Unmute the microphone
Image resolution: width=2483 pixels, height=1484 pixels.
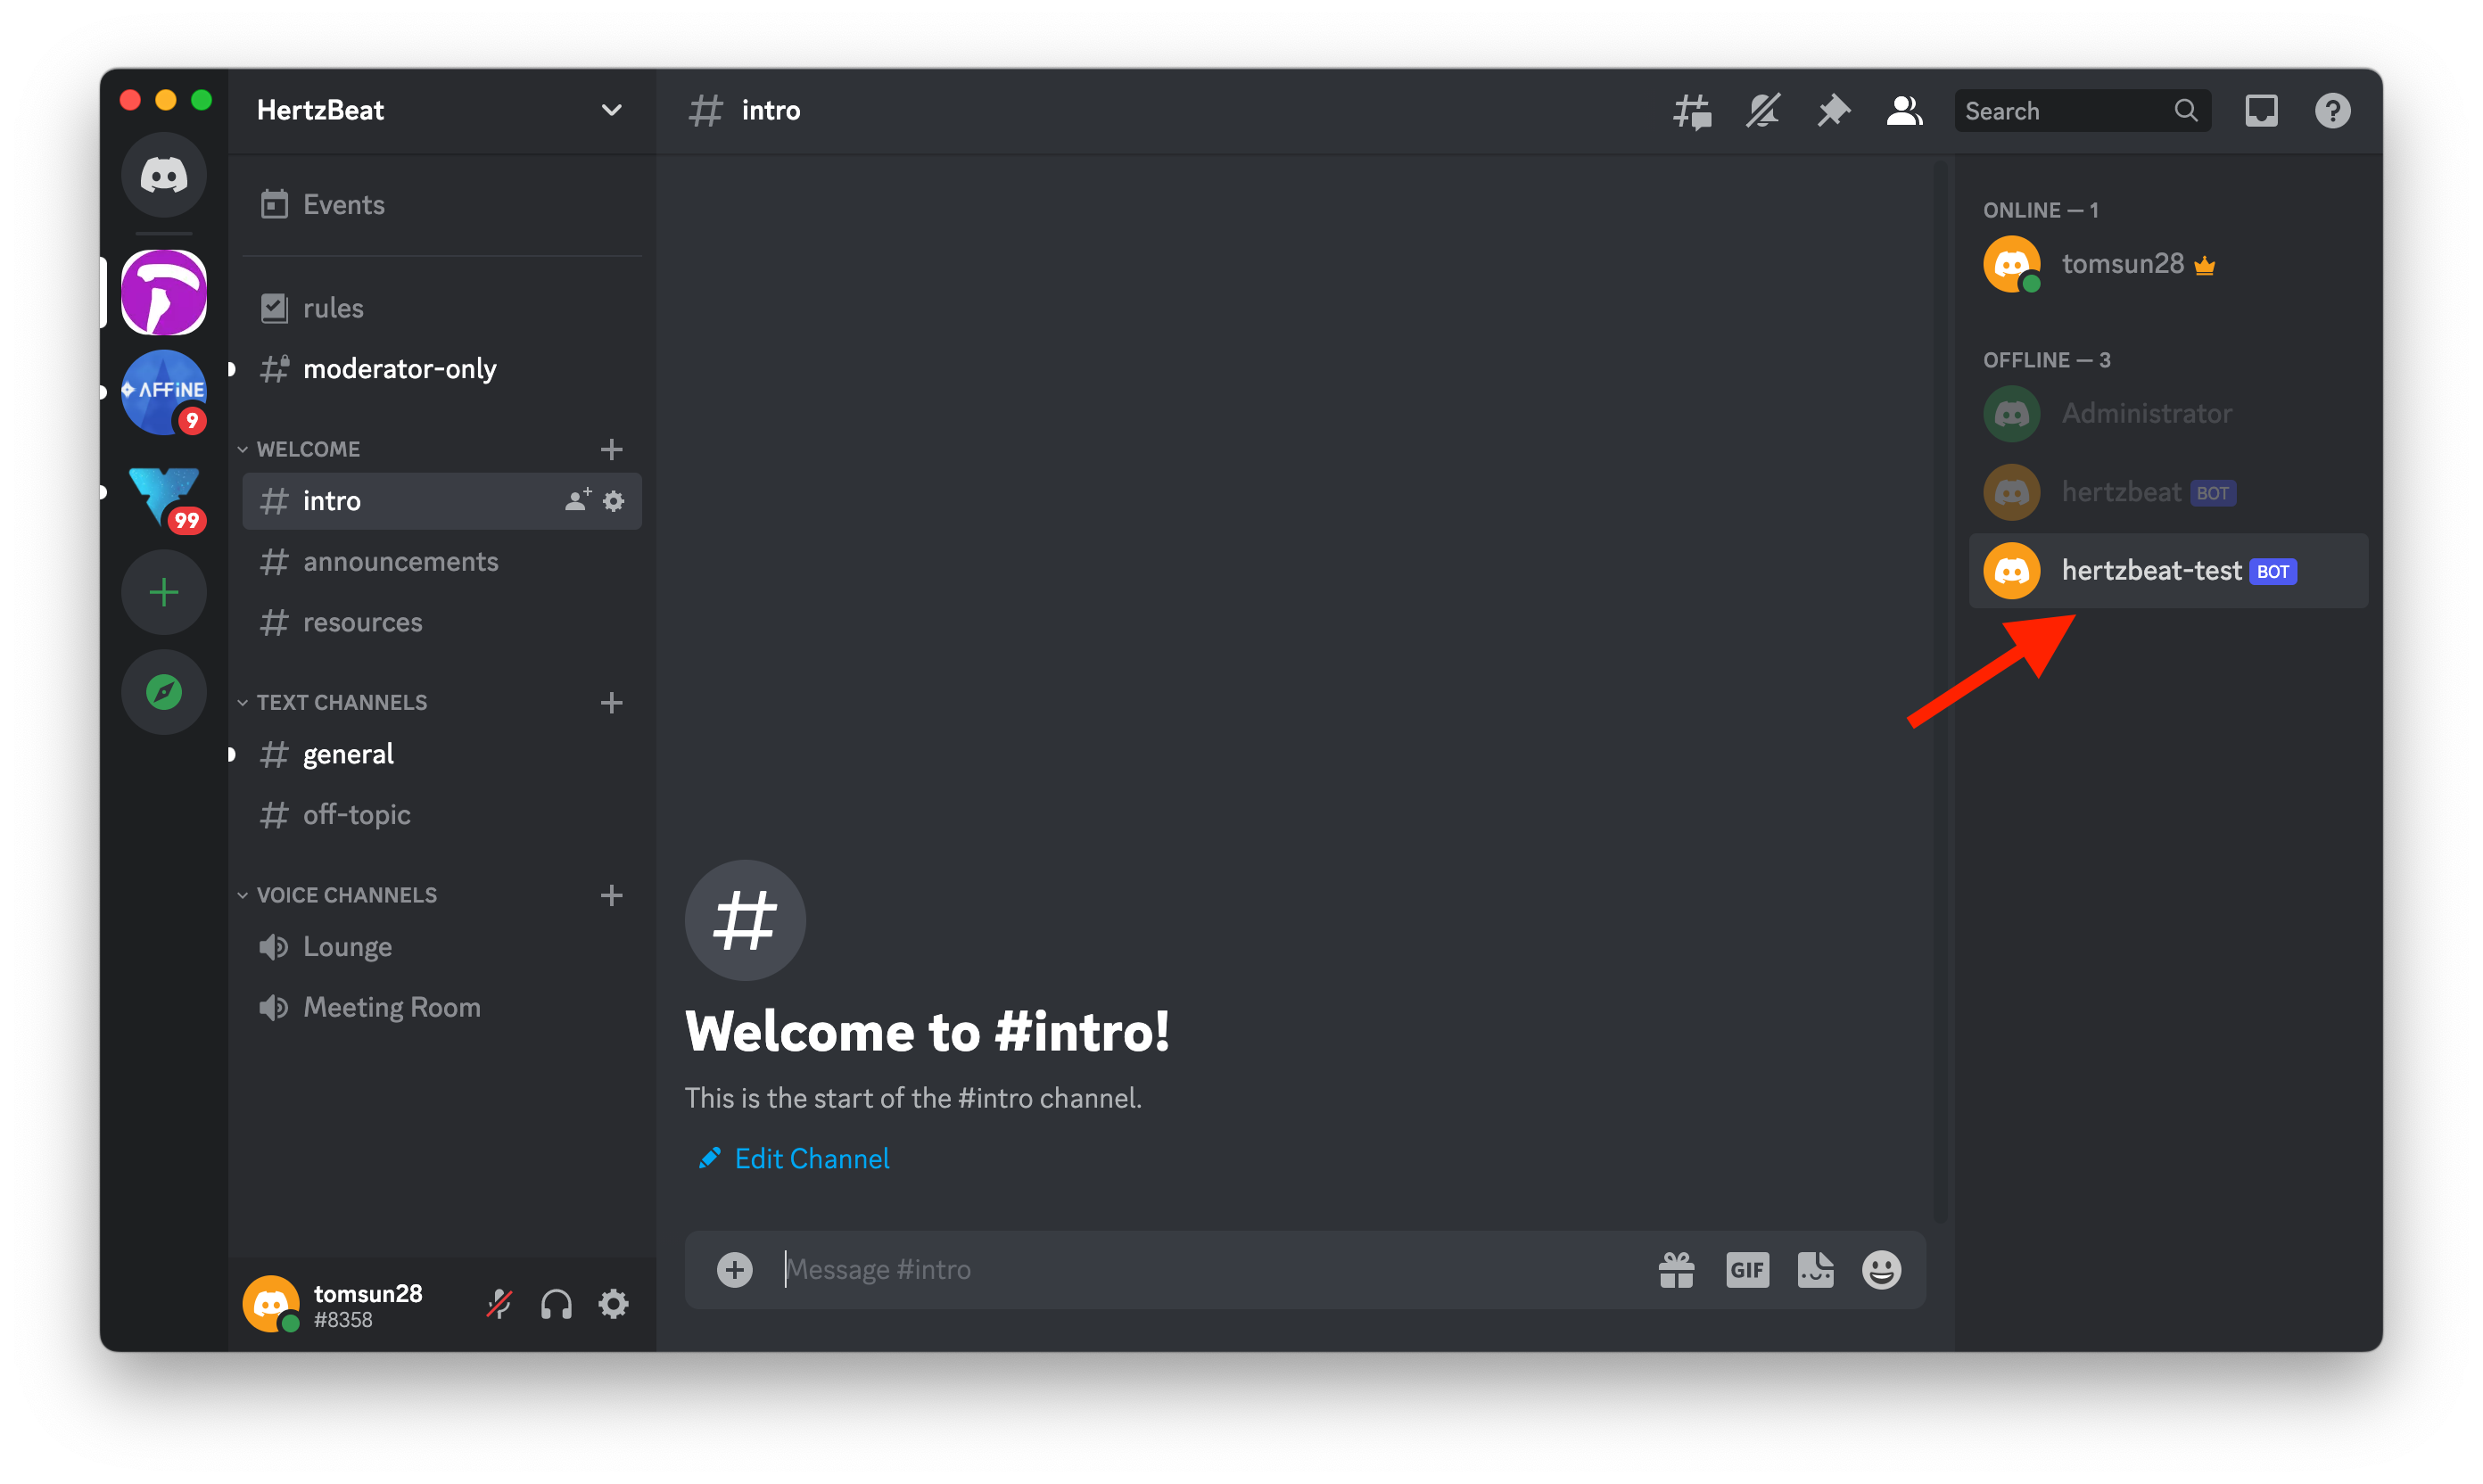(x=499, y=1304)
